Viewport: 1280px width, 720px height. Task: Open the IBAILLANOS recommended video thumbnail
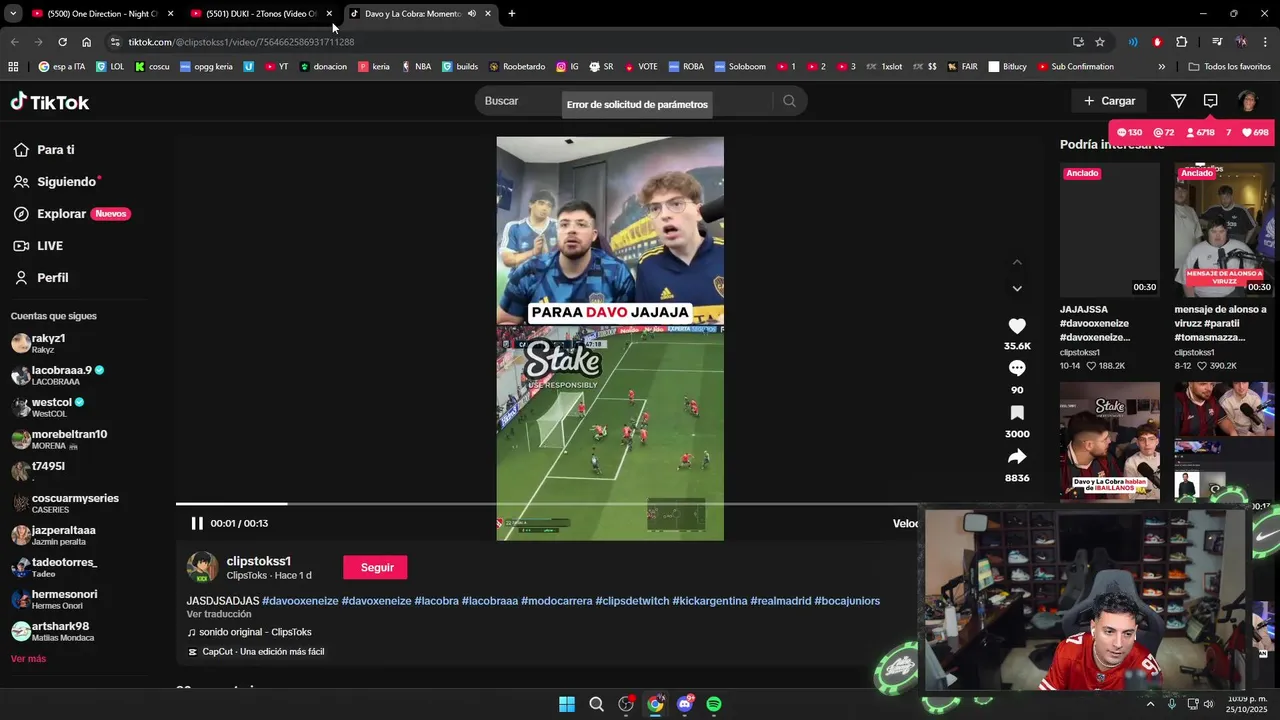coord(1109,441)
